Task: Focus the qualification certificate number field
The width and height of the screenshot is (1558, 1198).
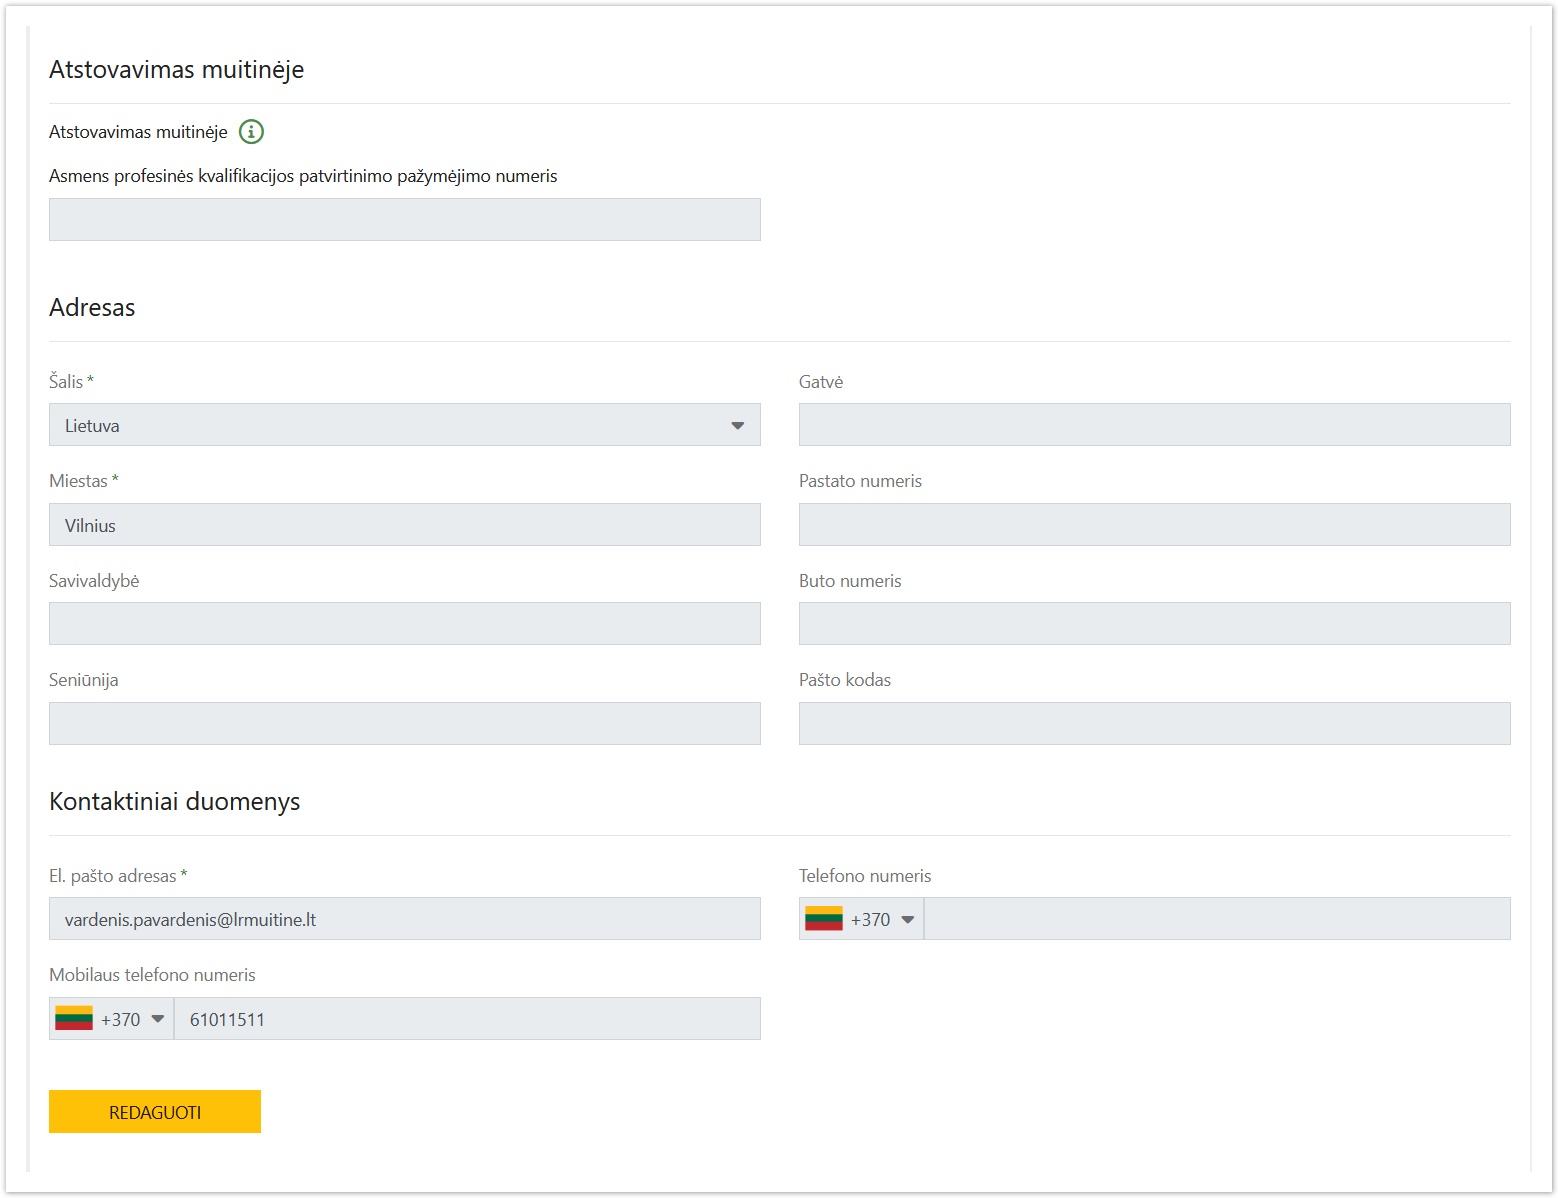Action: [405, 220]
